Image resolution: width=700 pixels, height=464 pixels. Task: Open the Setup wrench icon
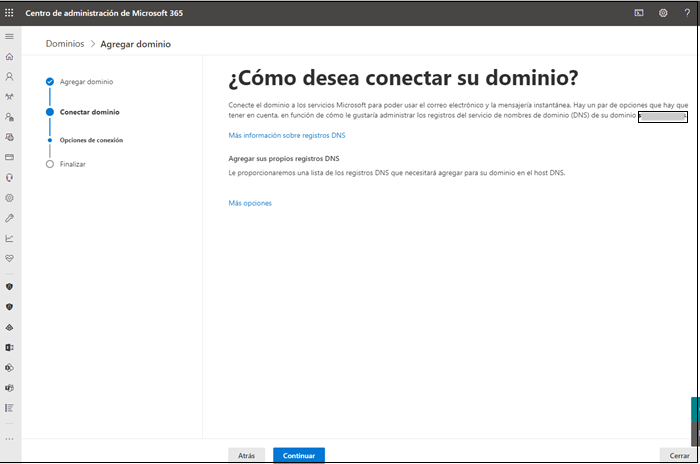click(9, 218)
